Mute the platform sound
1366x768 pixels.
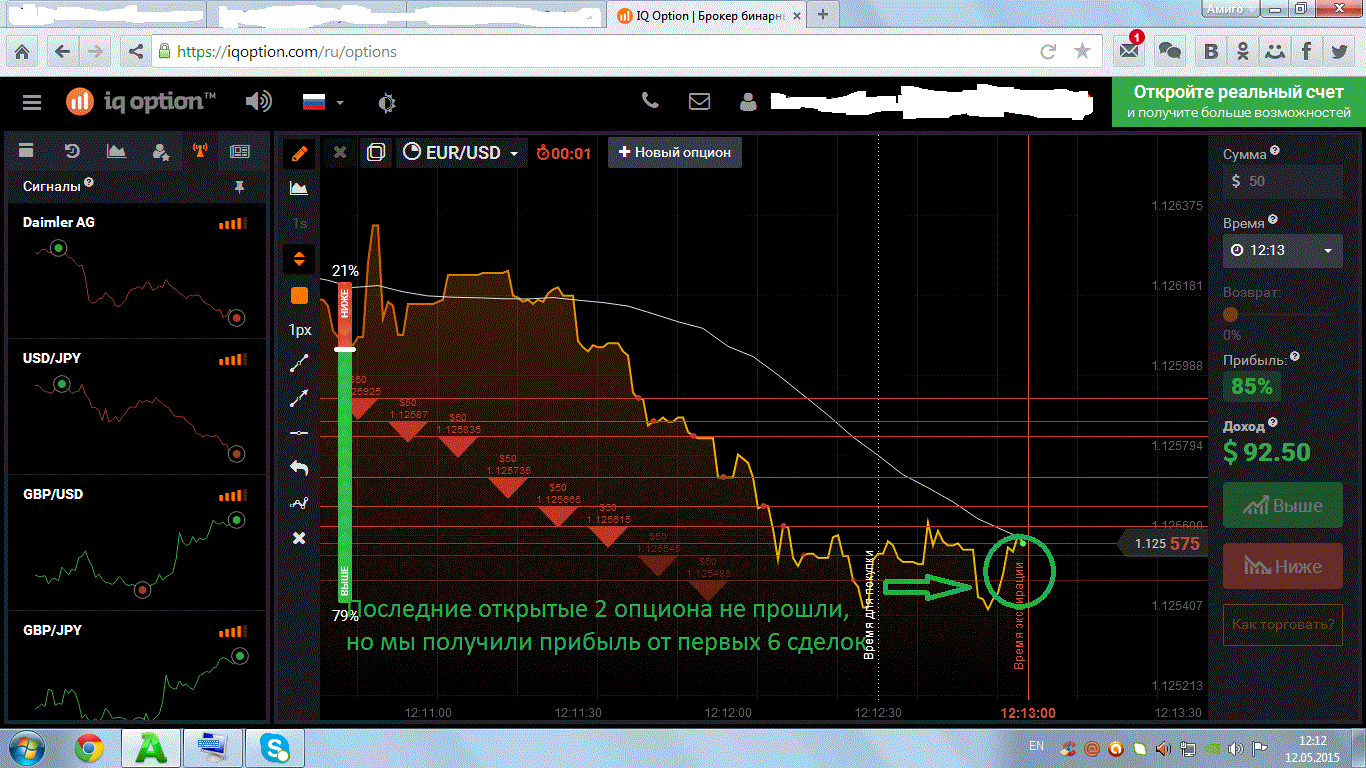(258, 102)
